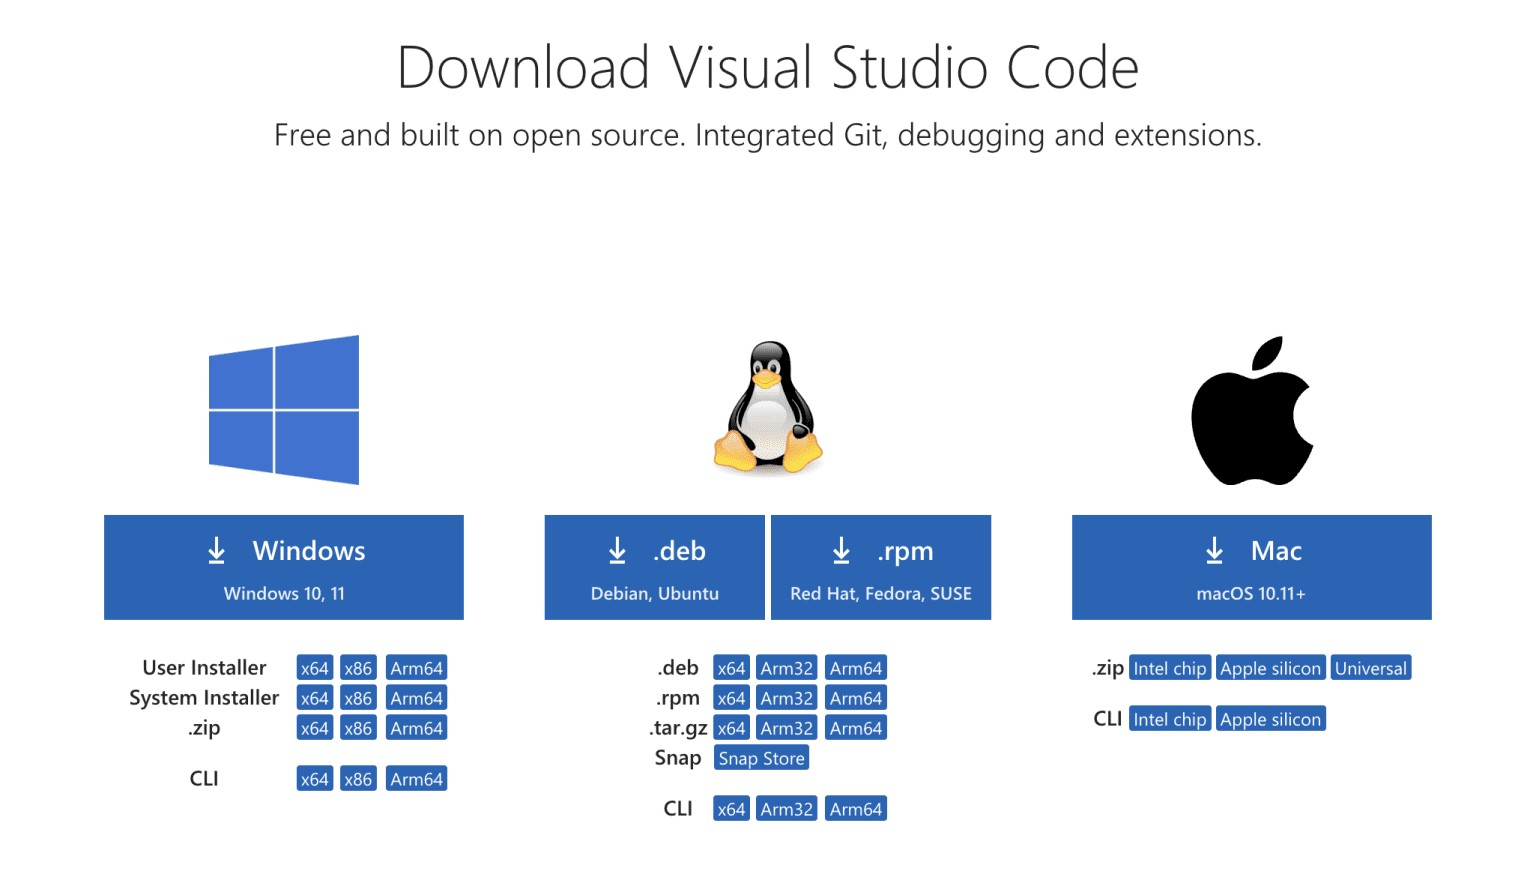Download the Intel chip Mac .zip
Image resolution: width=1536 pixels, height=895 pixels.
point(1170,667)
